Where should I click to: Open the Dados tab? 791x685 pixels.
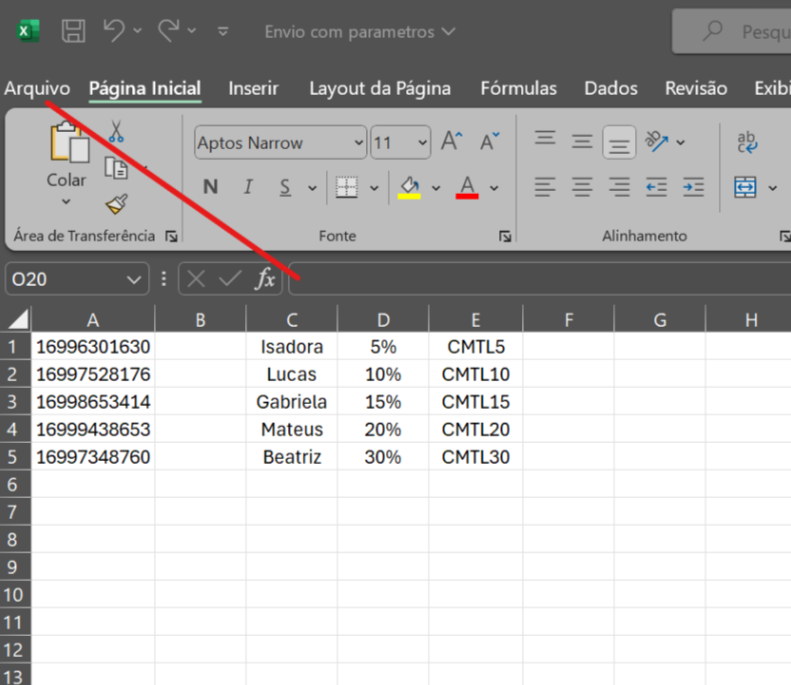tap(611, 88)
